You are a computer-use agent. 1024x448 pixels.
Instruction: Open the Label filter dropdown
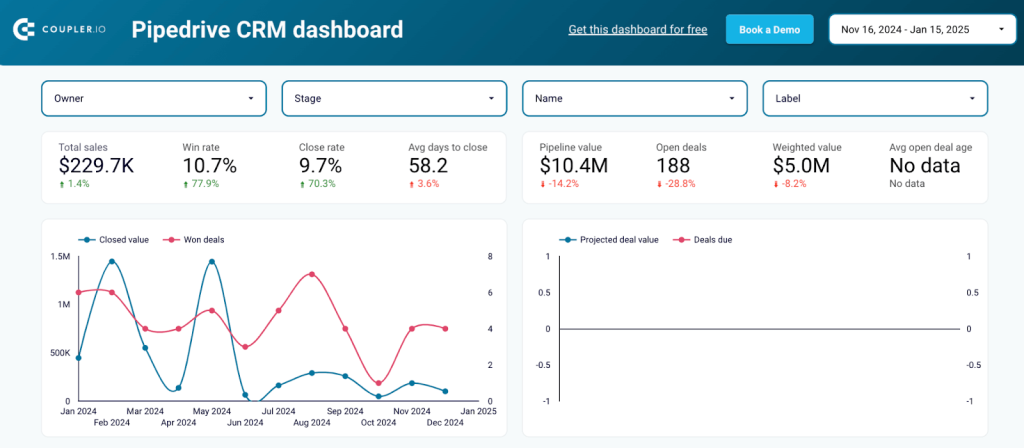pyautogui.click(x=875, y=99)
